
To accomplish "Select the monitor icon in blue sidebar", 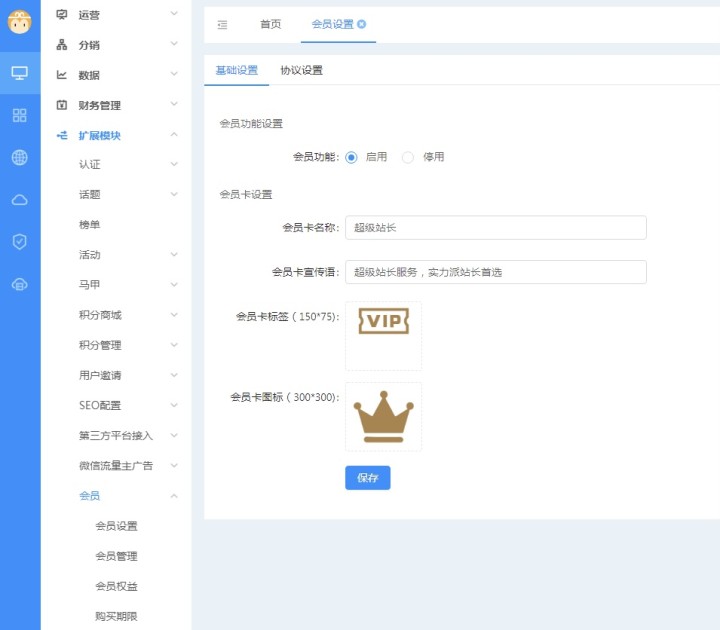I will tap(19, 73).
